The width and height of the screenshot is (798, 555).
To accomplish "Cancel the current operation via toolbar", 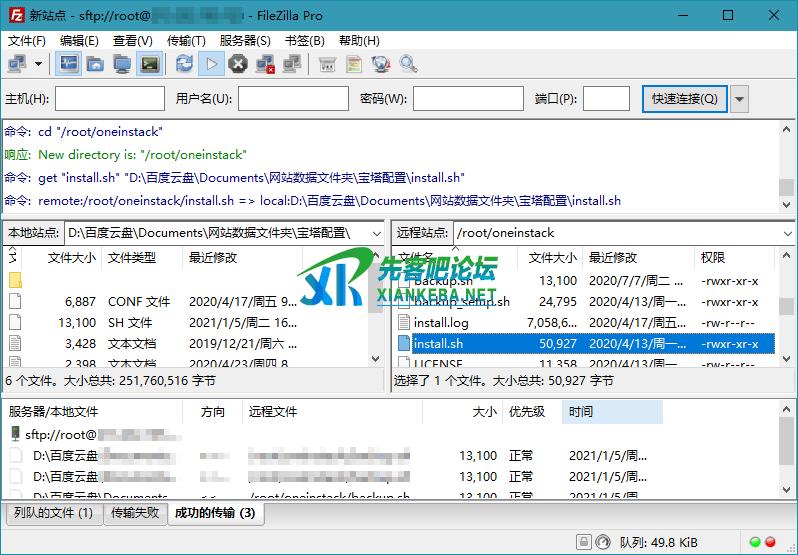I will [x=238, y=64].
